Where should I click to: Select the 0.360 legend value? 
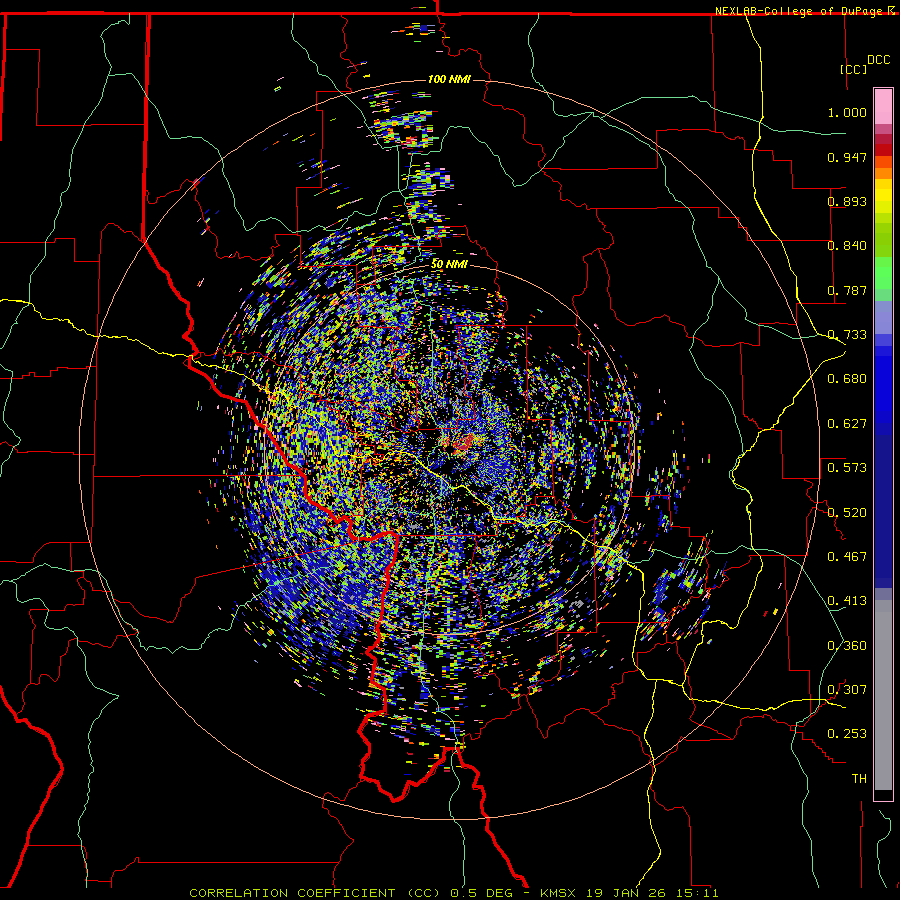(847, 646)
